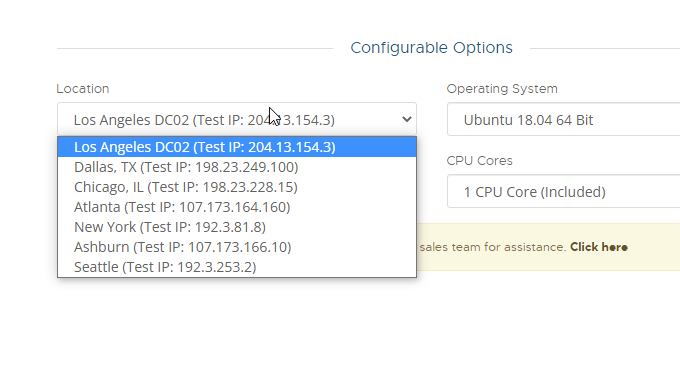
Task: Click the CPU Cores label
Action: [480, 160]
